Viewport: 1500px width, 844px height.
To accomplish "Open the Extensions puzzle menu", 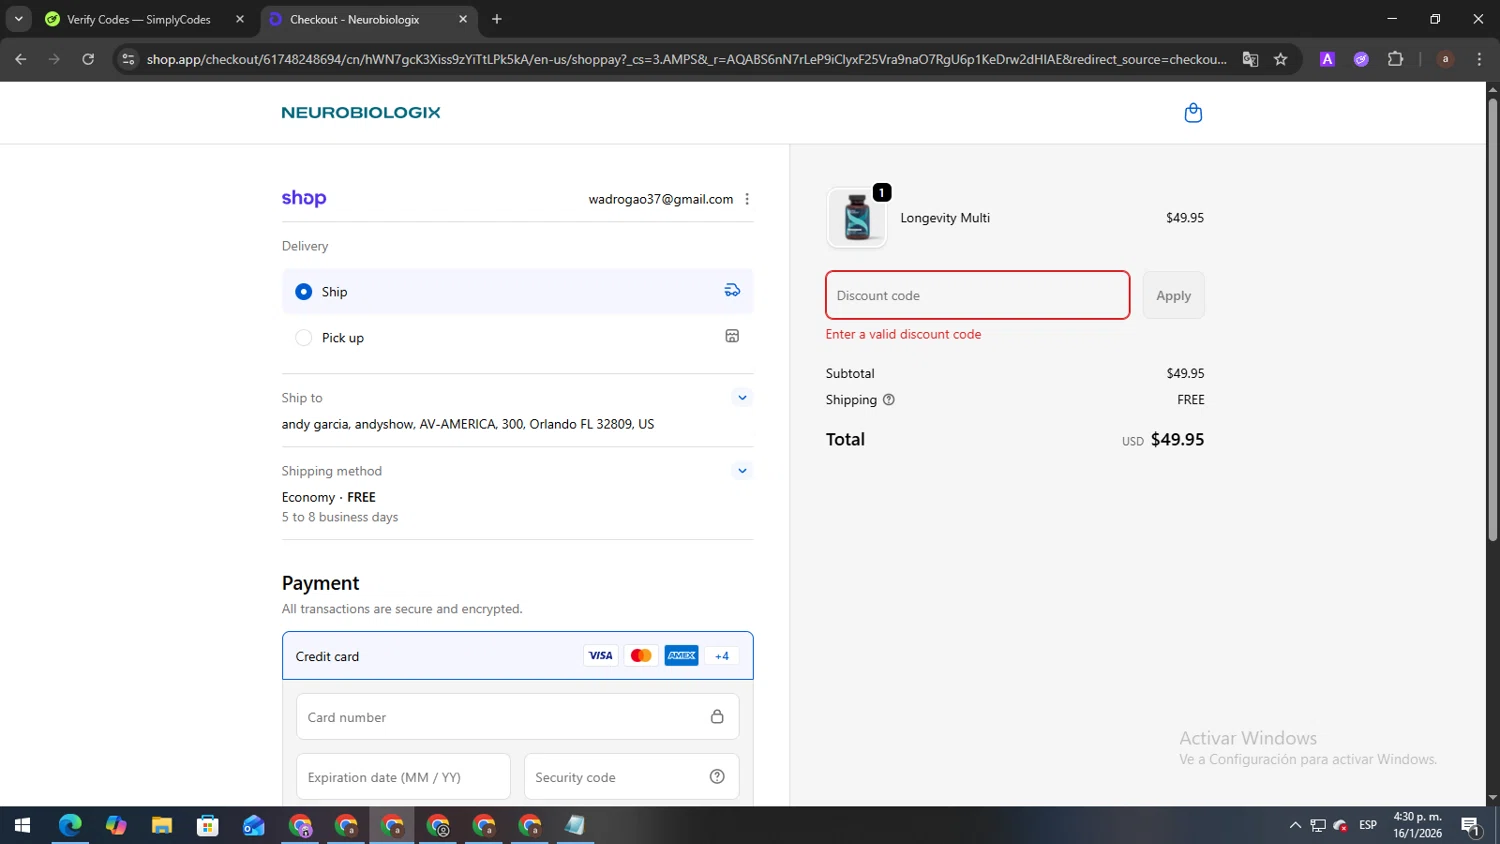I will [1396, 59].
